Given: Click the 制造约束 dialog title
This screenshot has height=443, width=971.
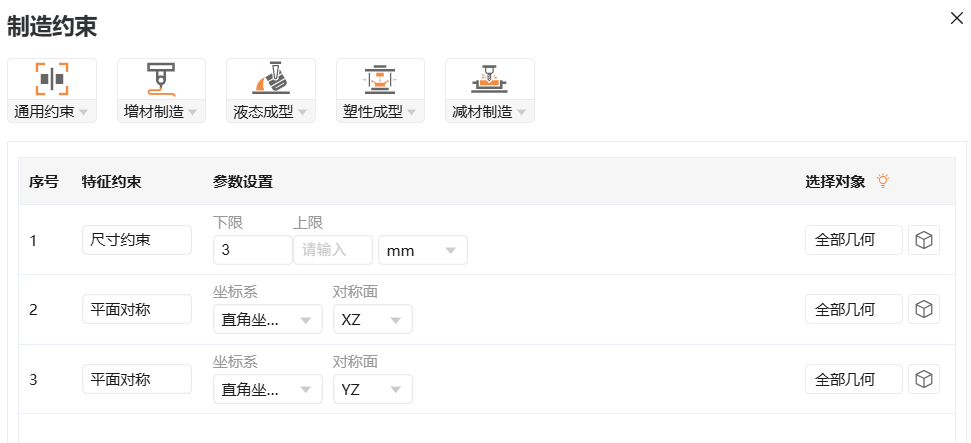Looking at the screenshot, I should coord(52,27).
